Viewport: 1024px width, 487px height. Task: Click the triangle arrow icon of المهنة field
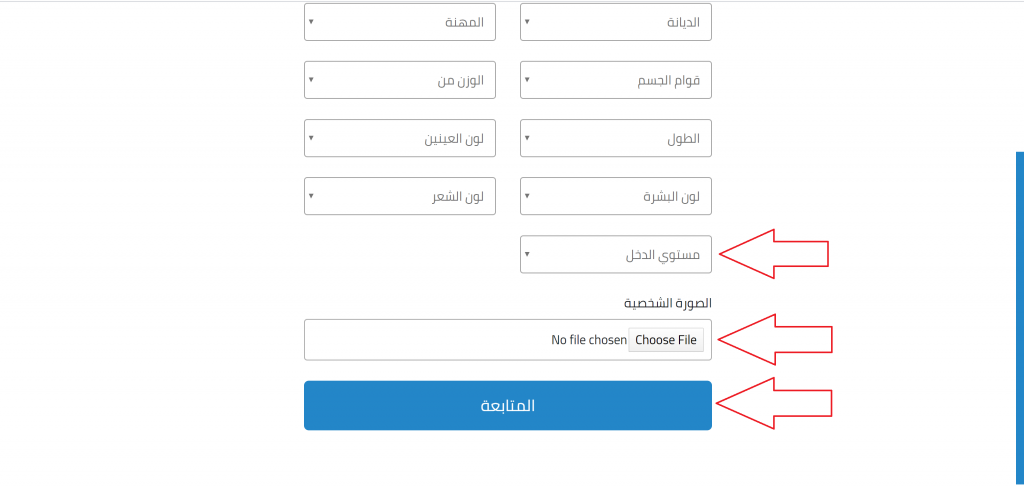coord(312,21)
